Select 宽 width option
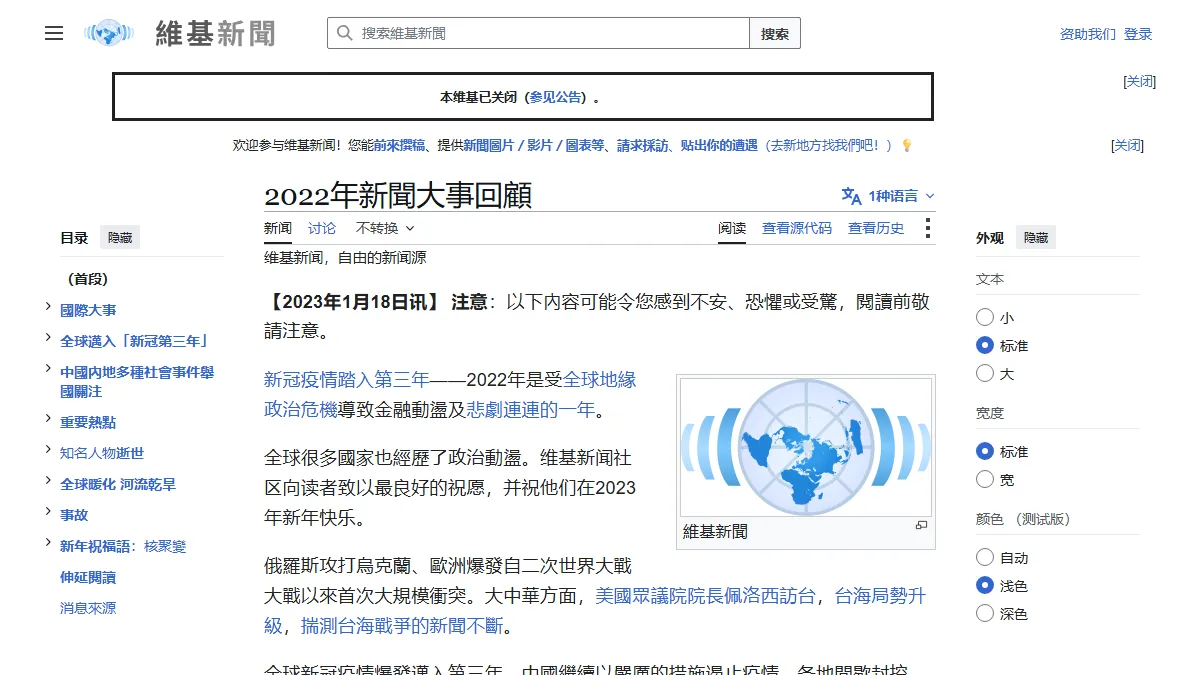Viewport: 1200px width, 675px height. click(985, 479)
